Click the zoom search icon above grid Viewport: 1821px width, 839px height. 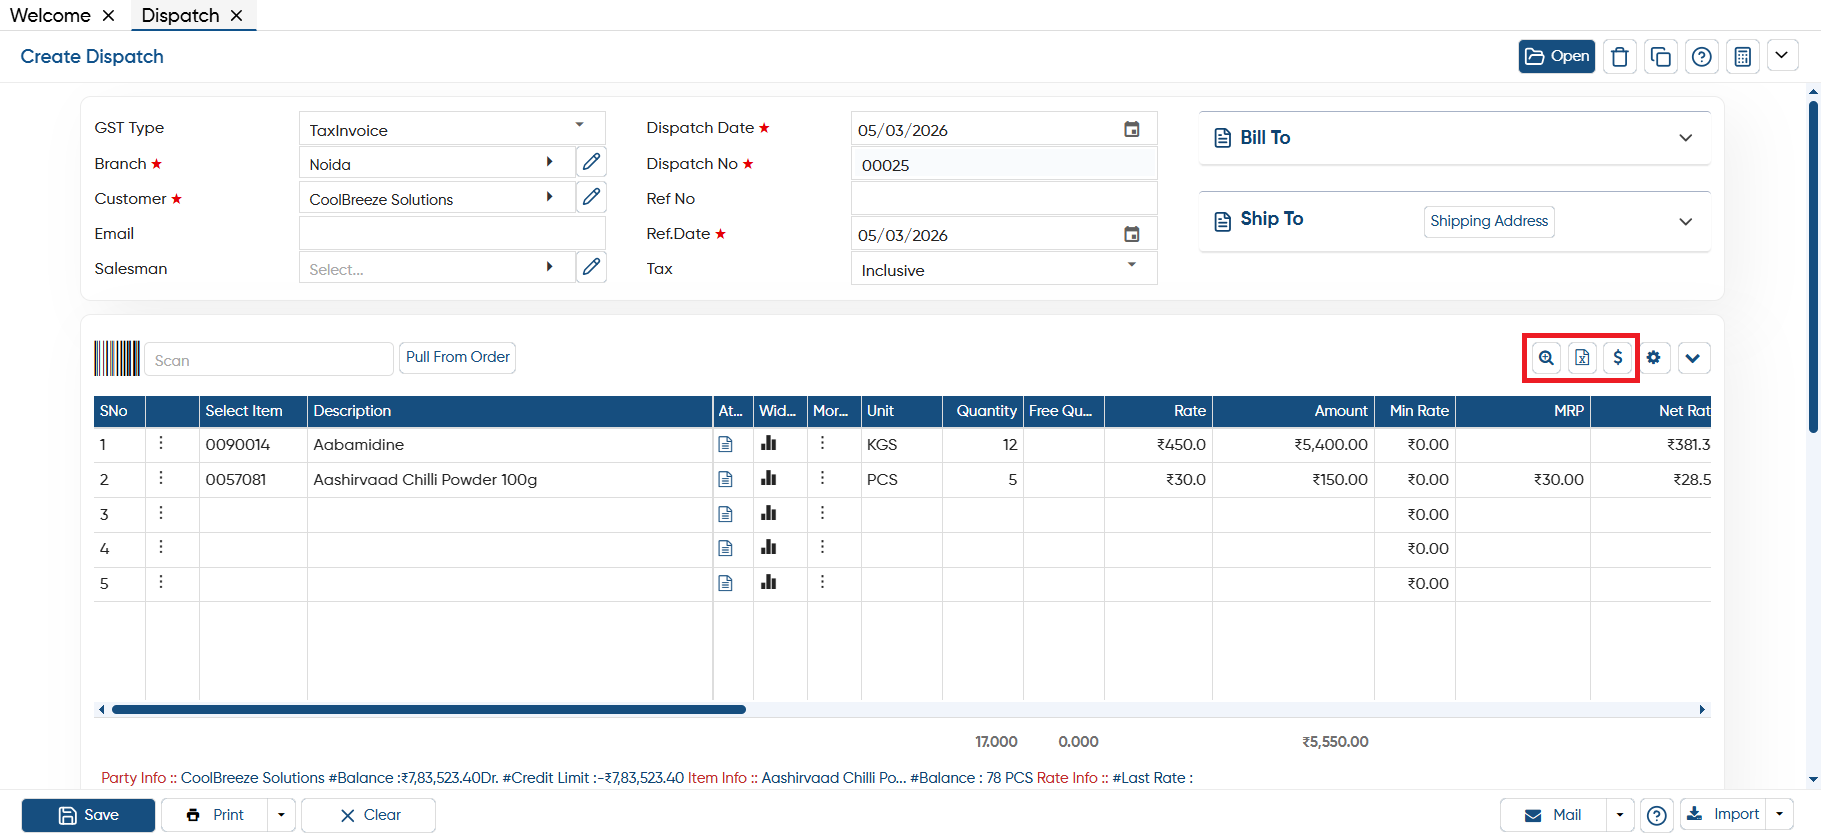point(1546,358)
